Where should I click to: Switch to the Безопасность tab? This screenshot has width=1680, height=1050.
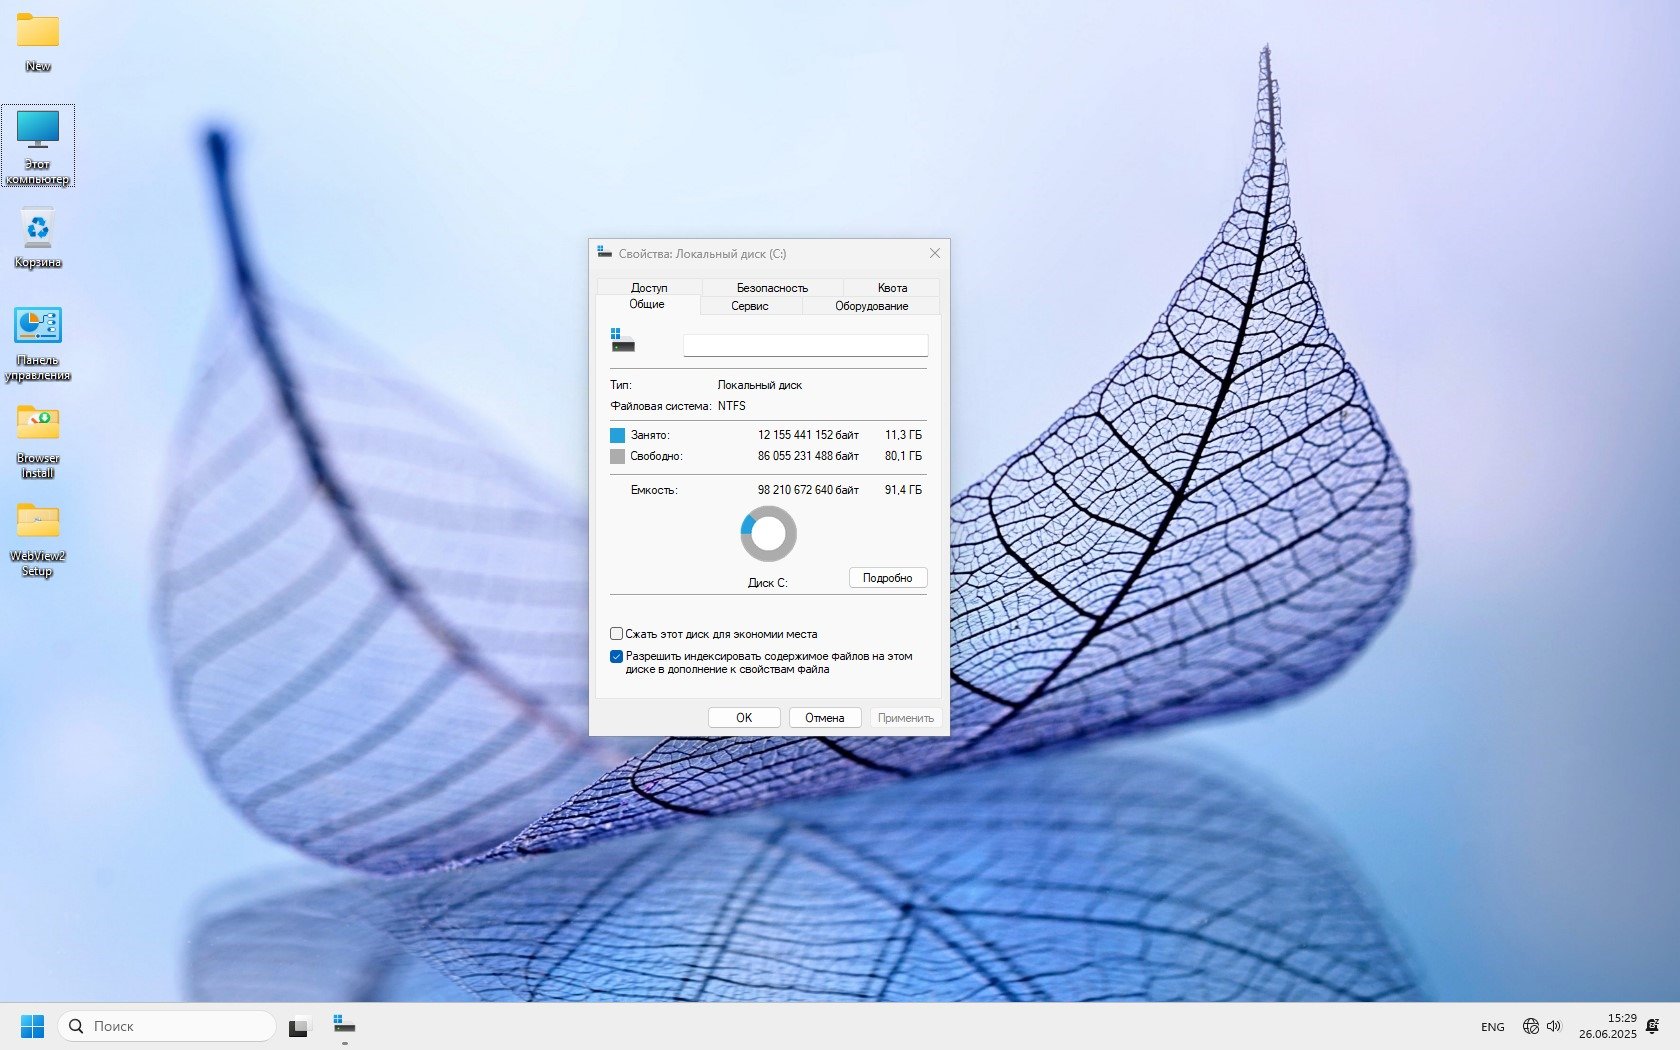tap(772, 288)
